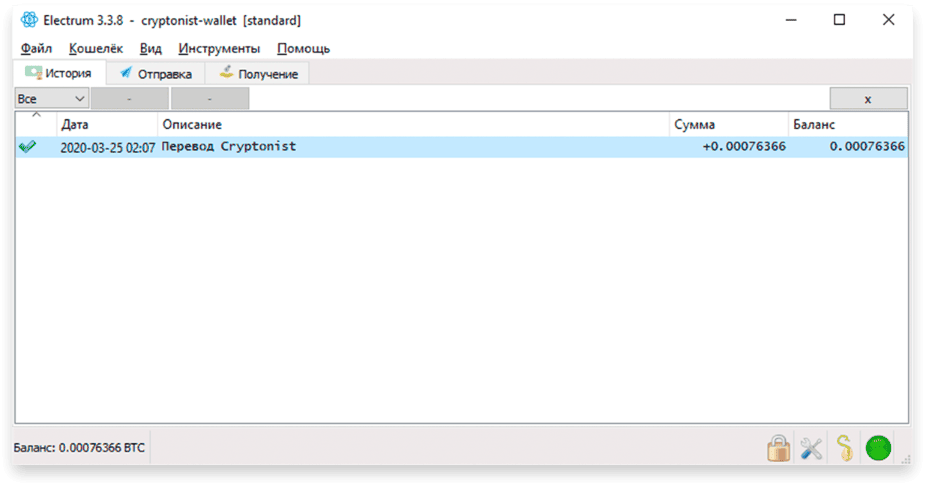
Task: Click the first start date dash button
Action: pyautogui.click(x=130, y=99)
